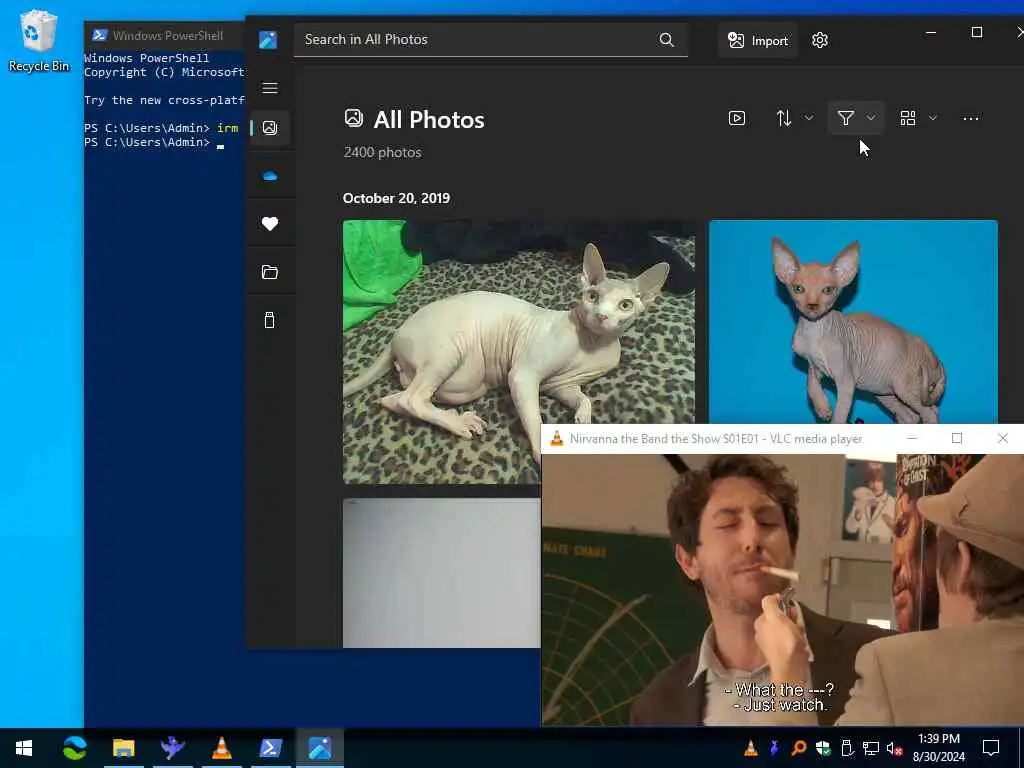Switch to PowerShell from taskbar
Screen dimensions: 1024x768
click(270, 748)
